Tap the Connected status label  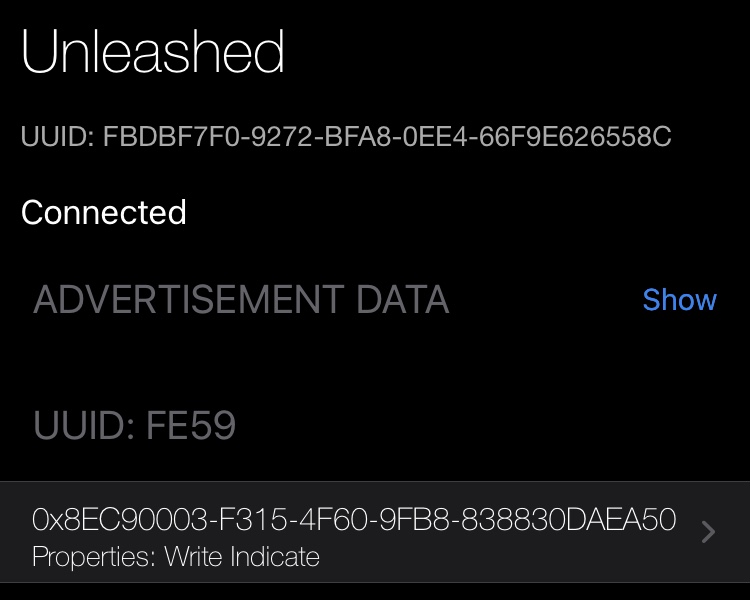(x=104, y=213)
